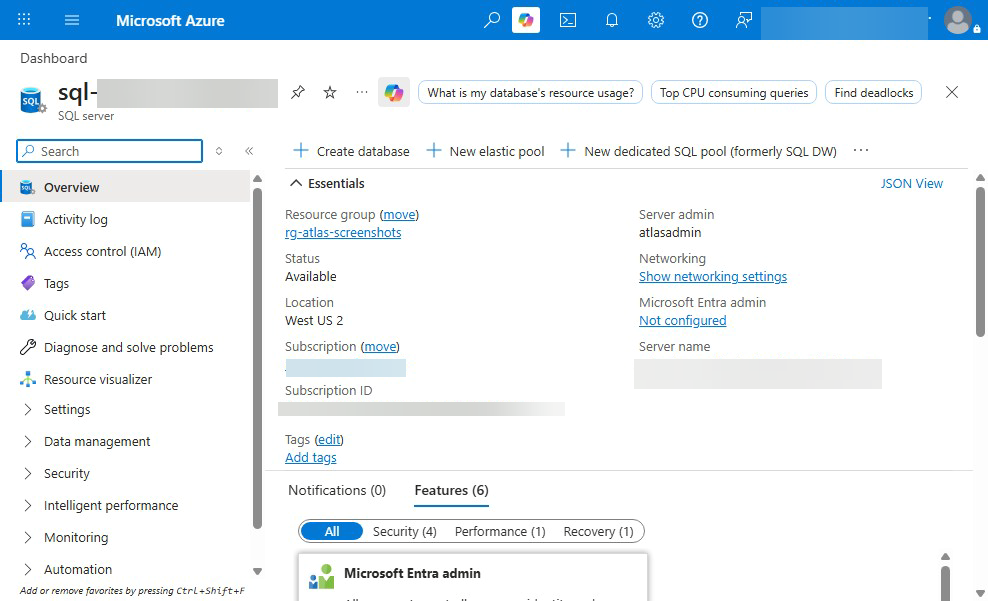Collapse the Essentials section

326,183
